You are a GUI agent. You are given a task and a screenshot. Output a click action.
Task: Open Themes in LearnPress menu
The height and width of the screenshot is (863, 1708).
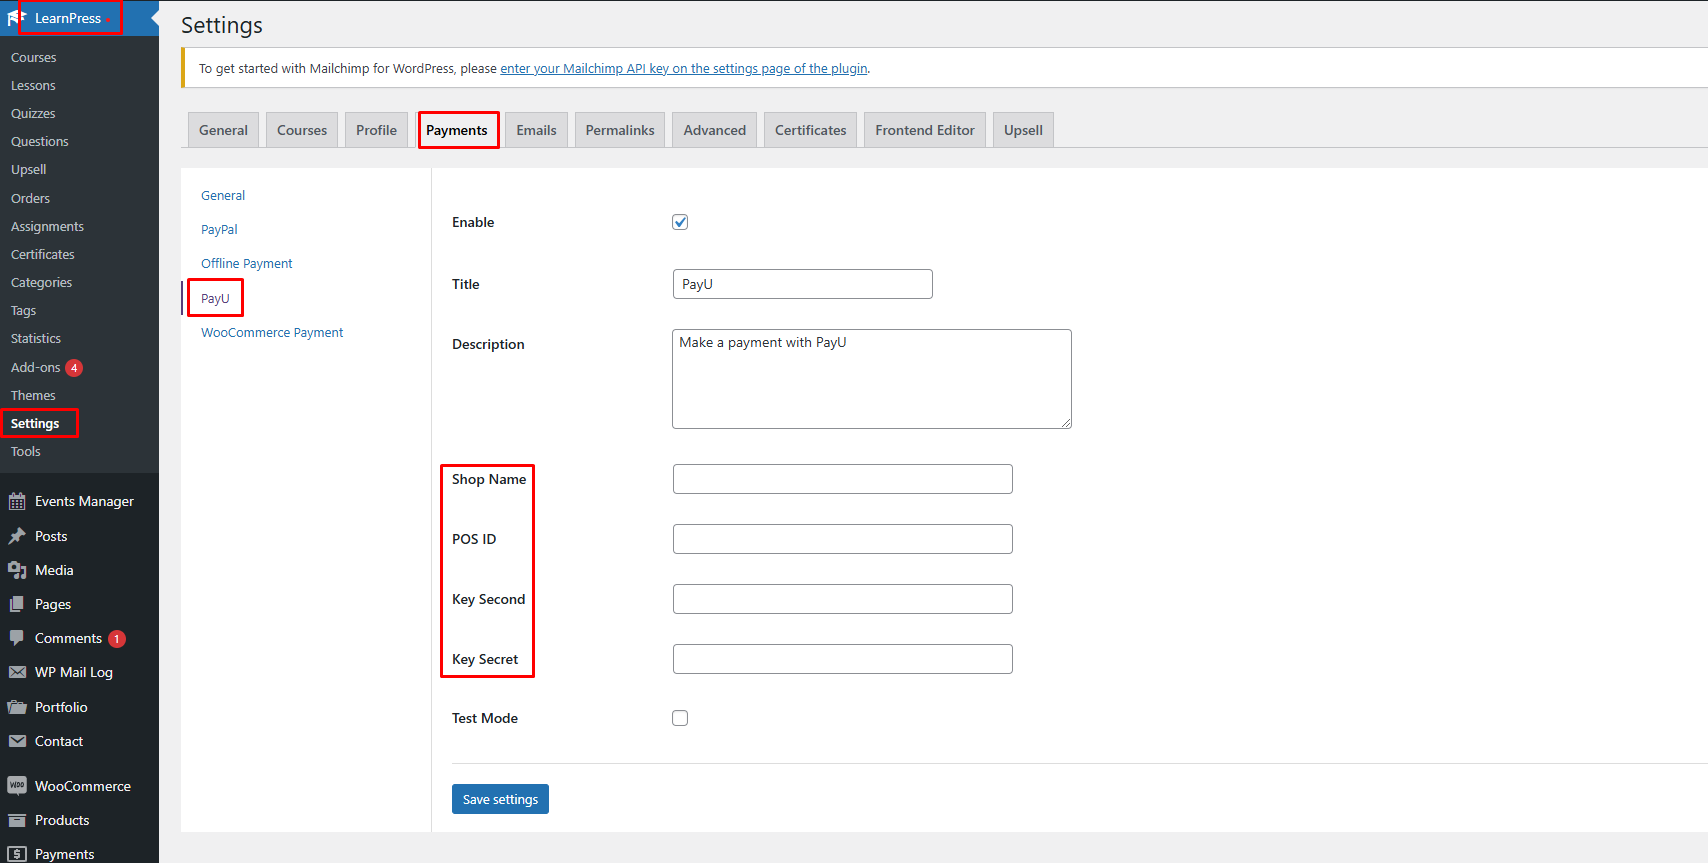click(x=33, y=396)
